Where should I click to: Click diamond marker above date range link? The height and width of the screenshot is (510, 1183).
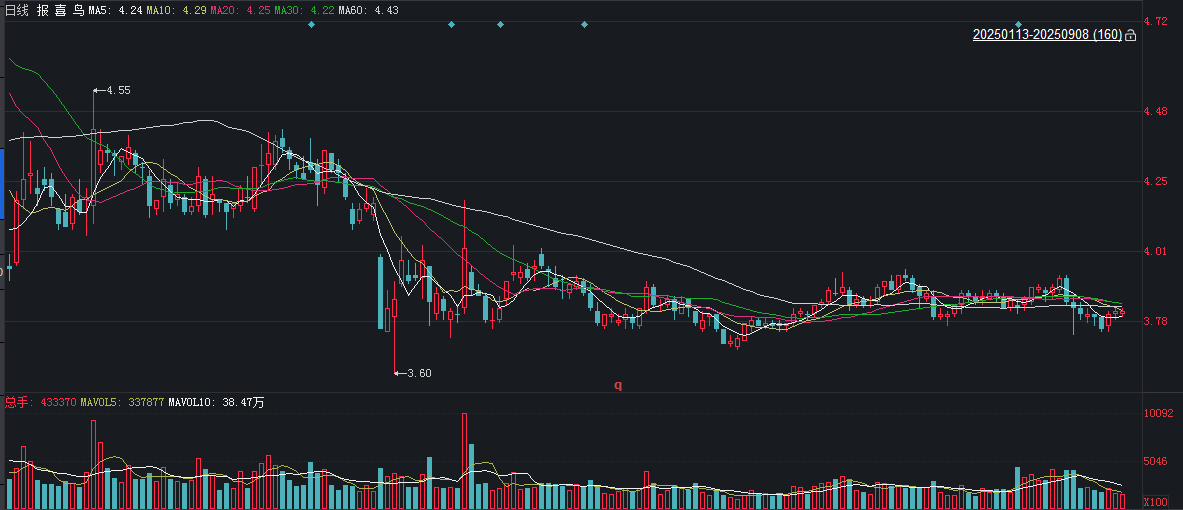pyautogui.click(x=1019, y=24)
